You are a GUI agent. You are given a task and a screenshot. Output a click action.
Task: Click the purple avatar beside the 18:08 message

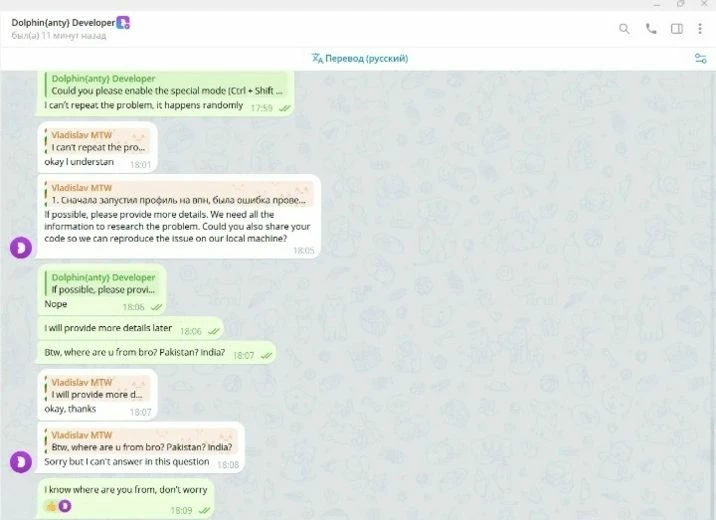(x=21, y=462)
